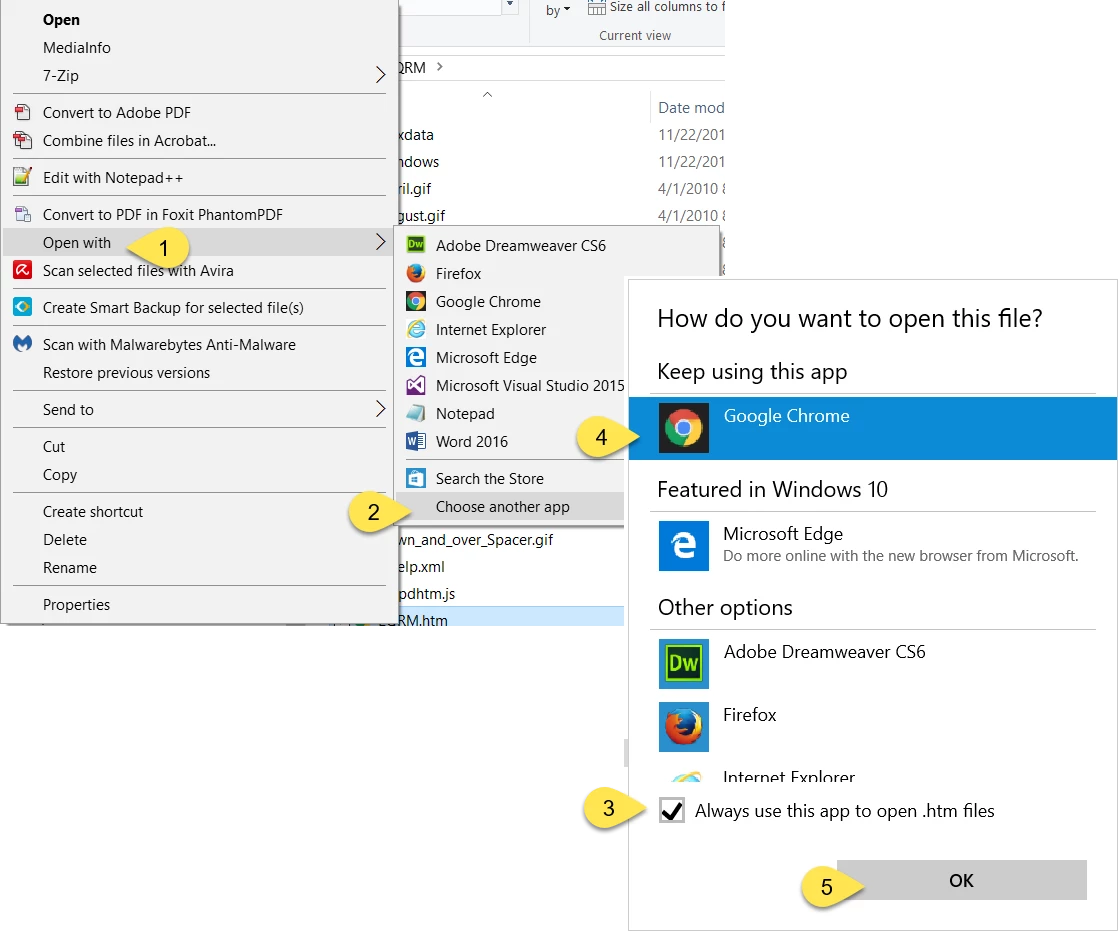Select Restore previous versions
This screenshot has height=931, width=1118.
[126, 373]
